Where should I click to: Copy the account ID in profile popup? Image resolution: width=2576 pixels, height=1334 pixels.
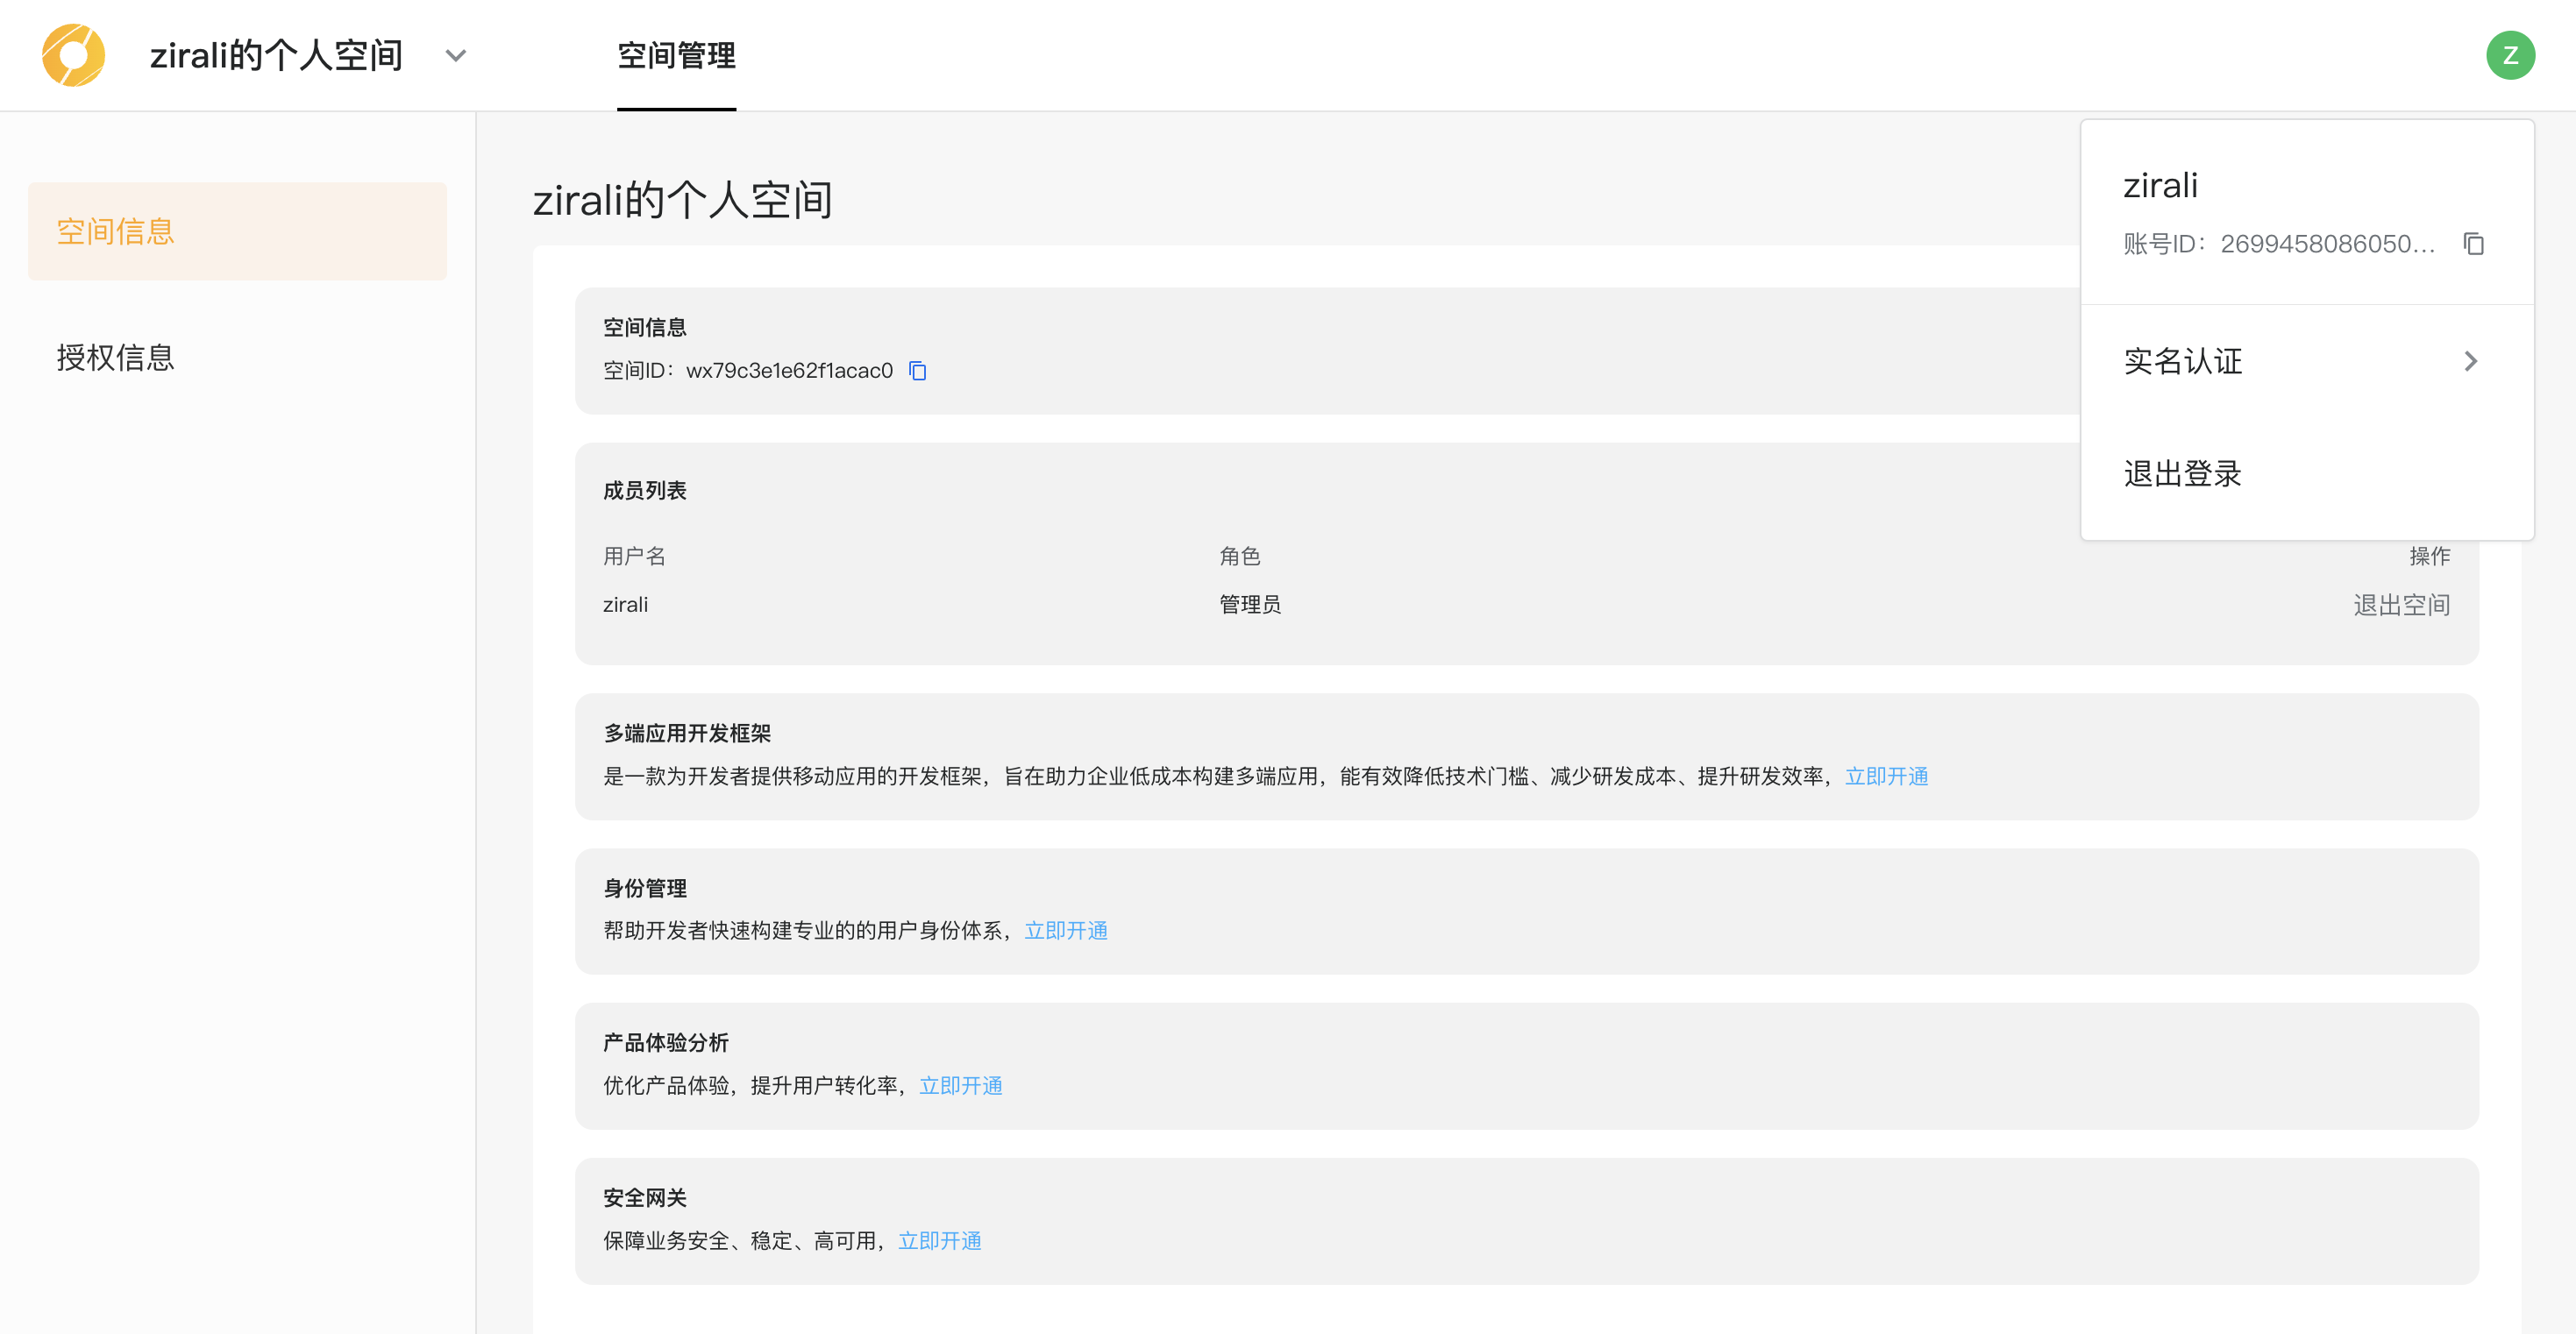[x=2473, y=244]
